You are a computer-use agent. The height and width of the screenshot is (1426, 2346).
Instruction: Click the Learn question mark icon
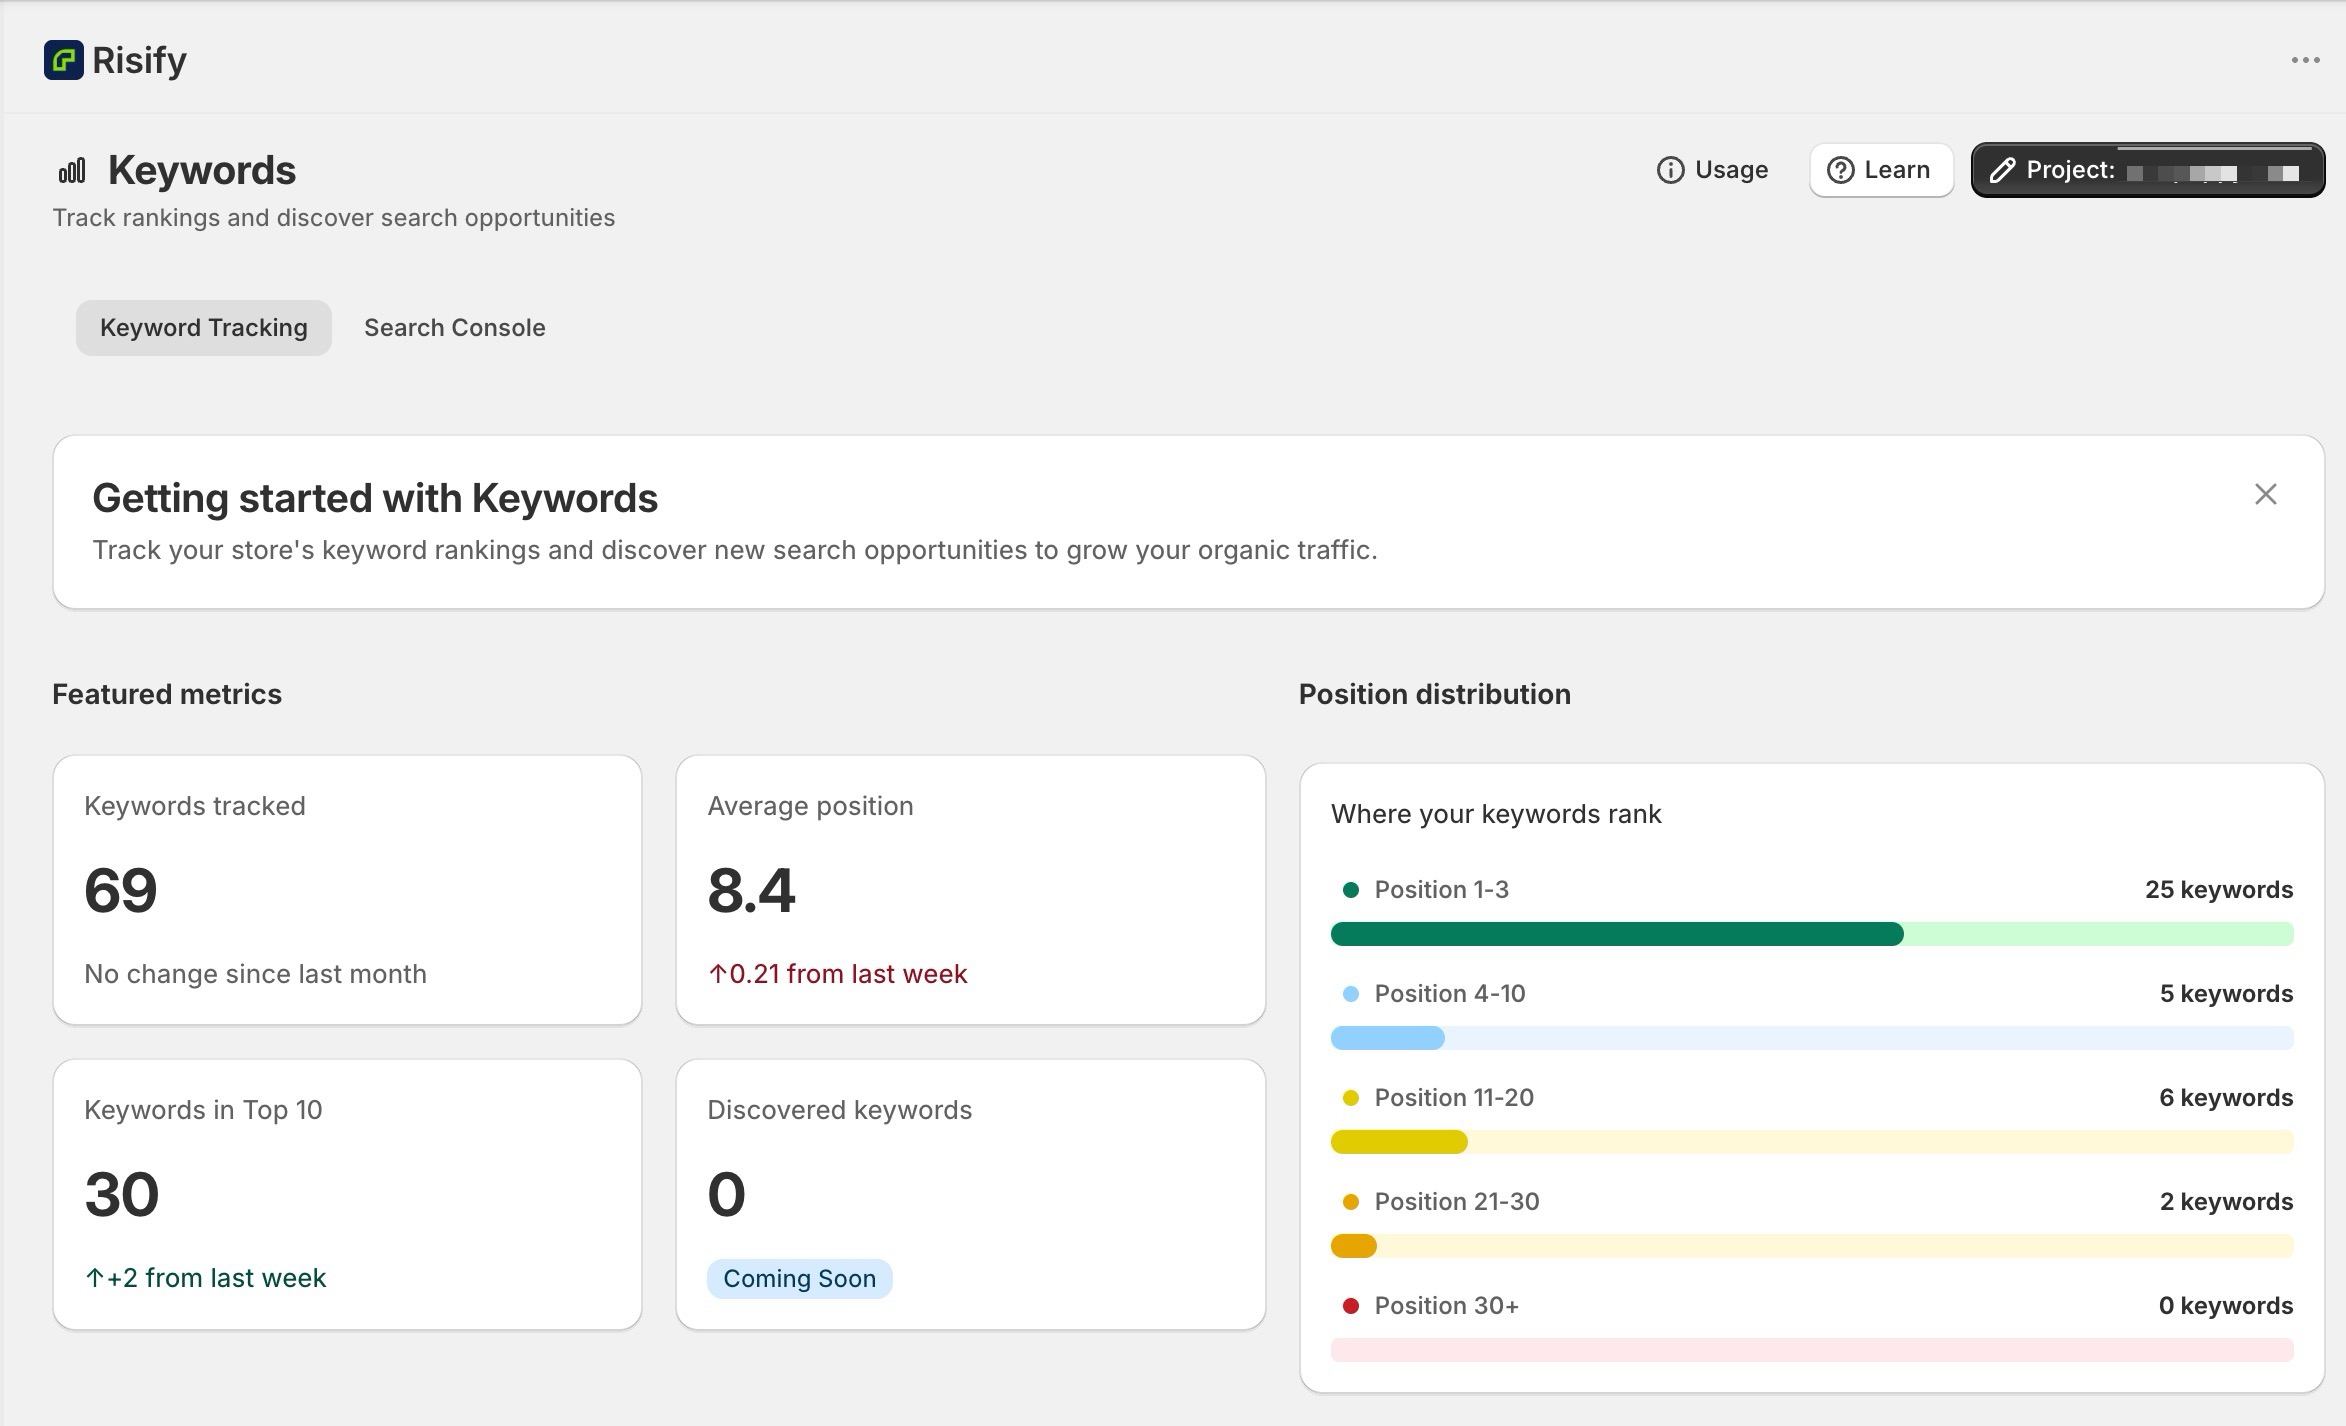pos(1840,170)
